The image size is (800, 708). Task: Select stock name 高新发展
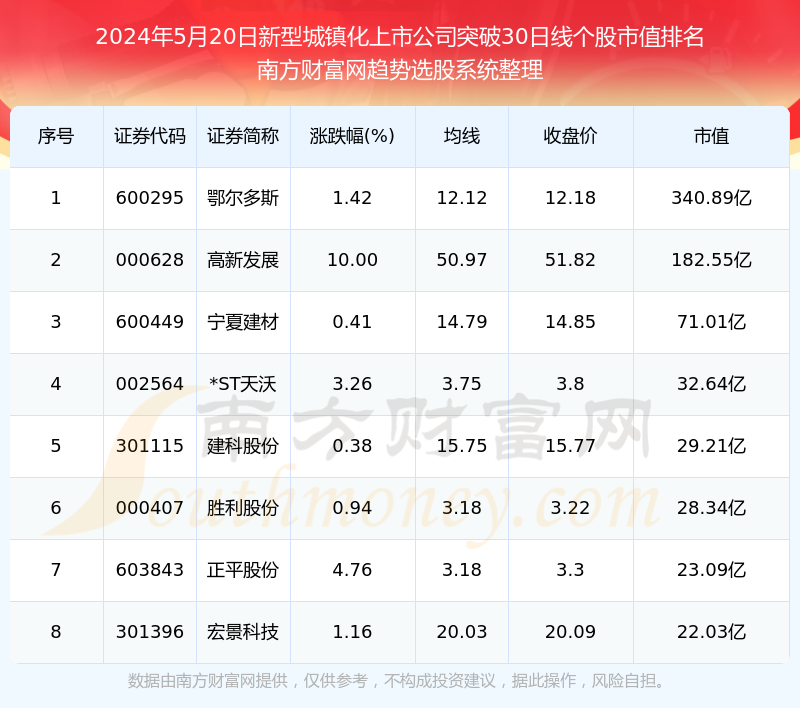243,260
